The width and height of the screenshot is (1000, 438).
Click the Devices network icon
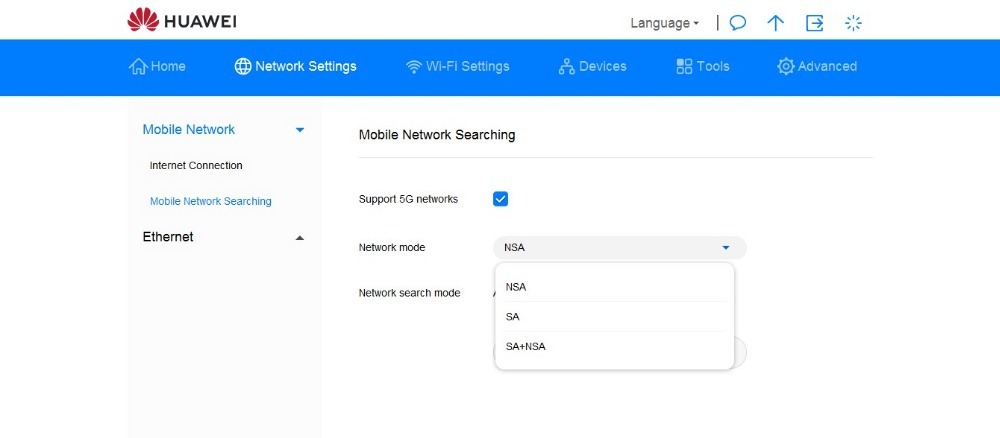566,66
